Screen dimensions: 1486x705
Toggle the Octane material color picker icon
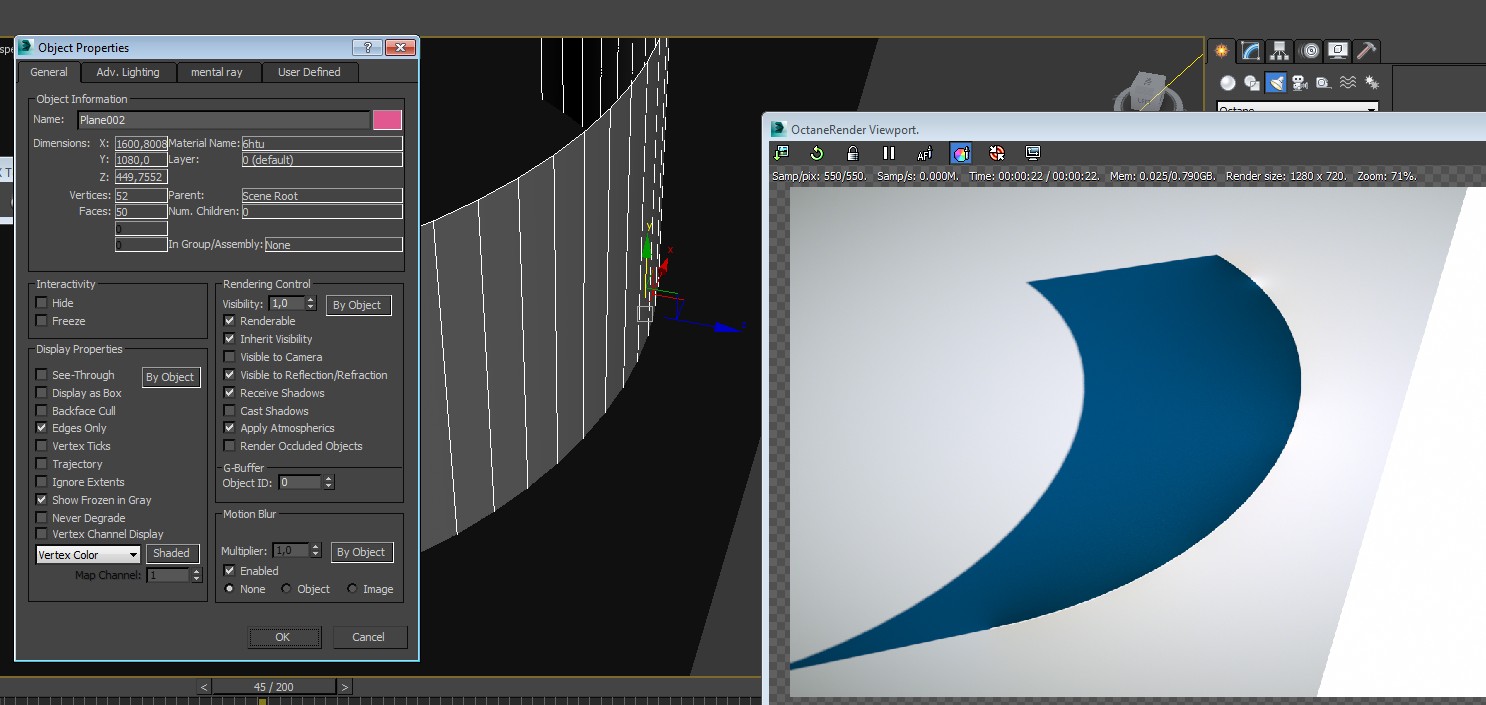(x=960, y=153)
